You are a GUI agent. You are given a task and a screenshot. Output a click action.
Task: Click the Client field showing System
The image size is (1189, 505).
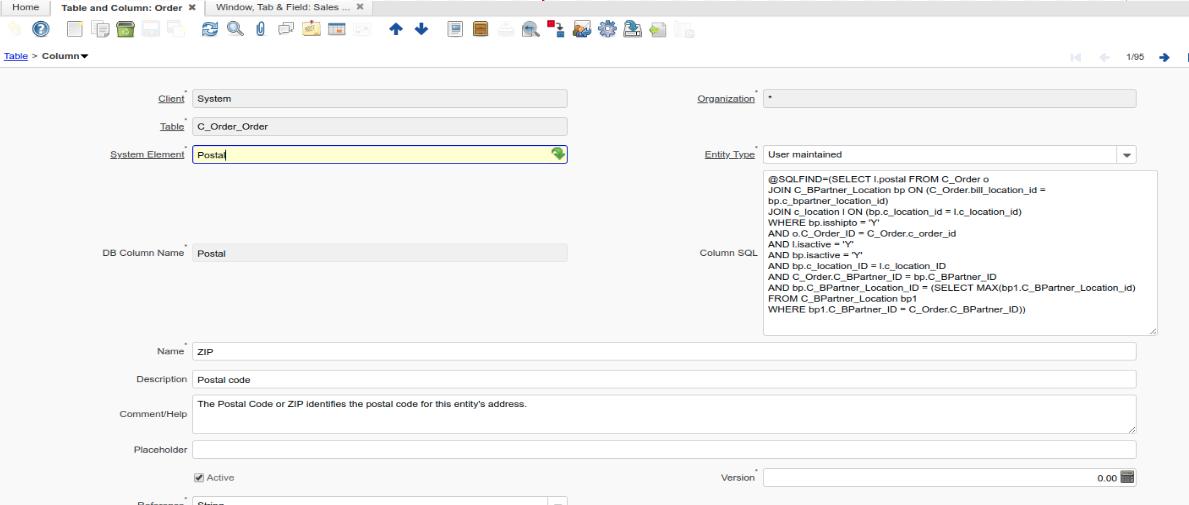click(380, 99)
